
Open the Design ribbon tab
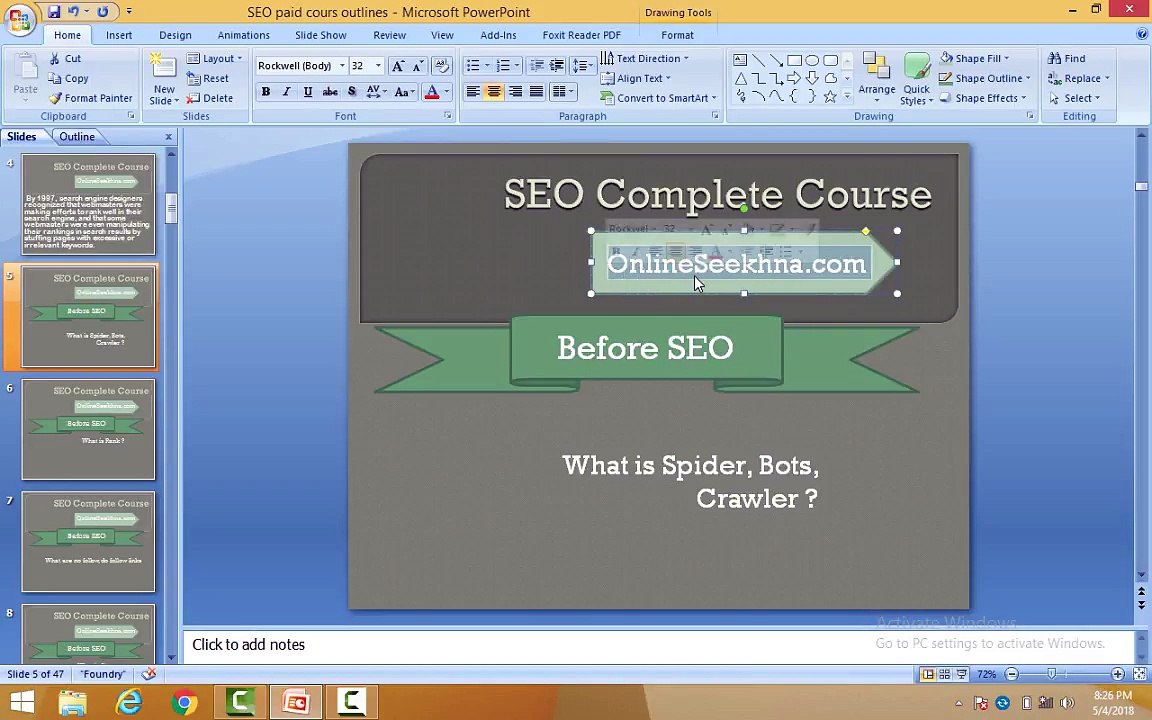pos(175,35)
